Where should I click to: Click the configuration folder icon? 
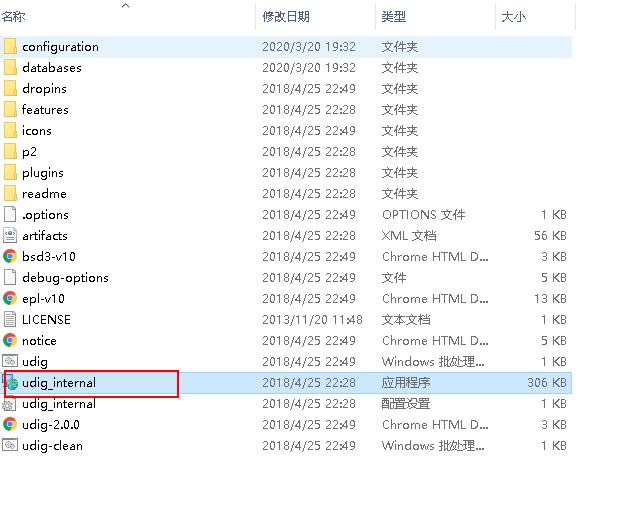(10, 47)
